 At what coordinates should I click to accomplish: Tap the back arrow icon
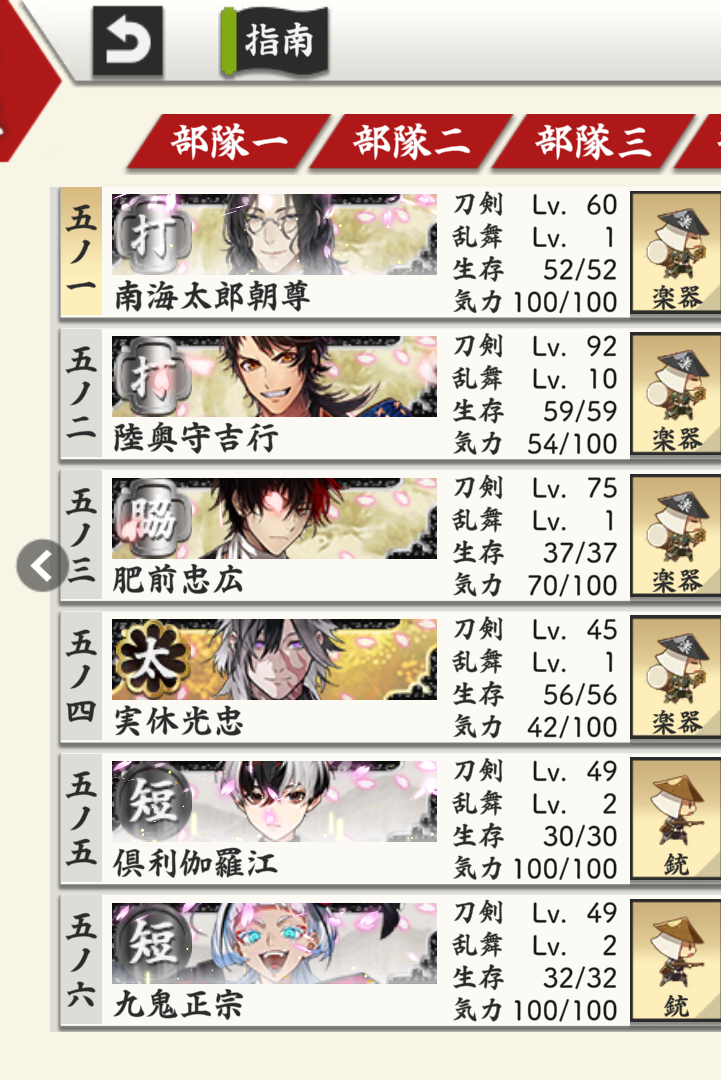tap(127, 41)
